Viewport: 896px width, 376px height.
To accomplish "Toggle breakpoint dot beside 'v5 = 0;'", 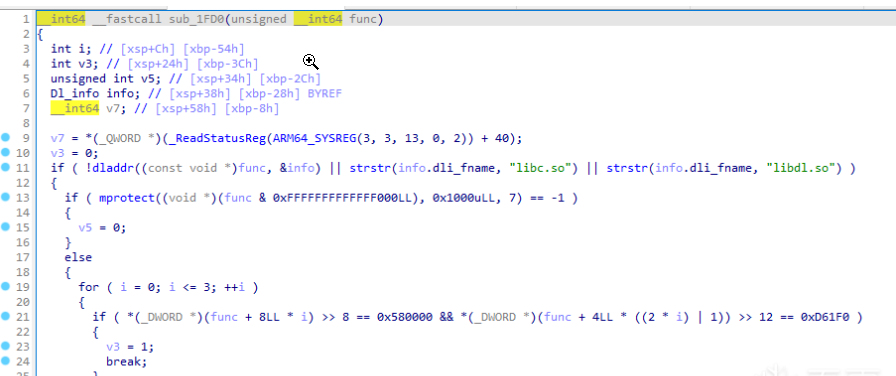I will (6, 227).
